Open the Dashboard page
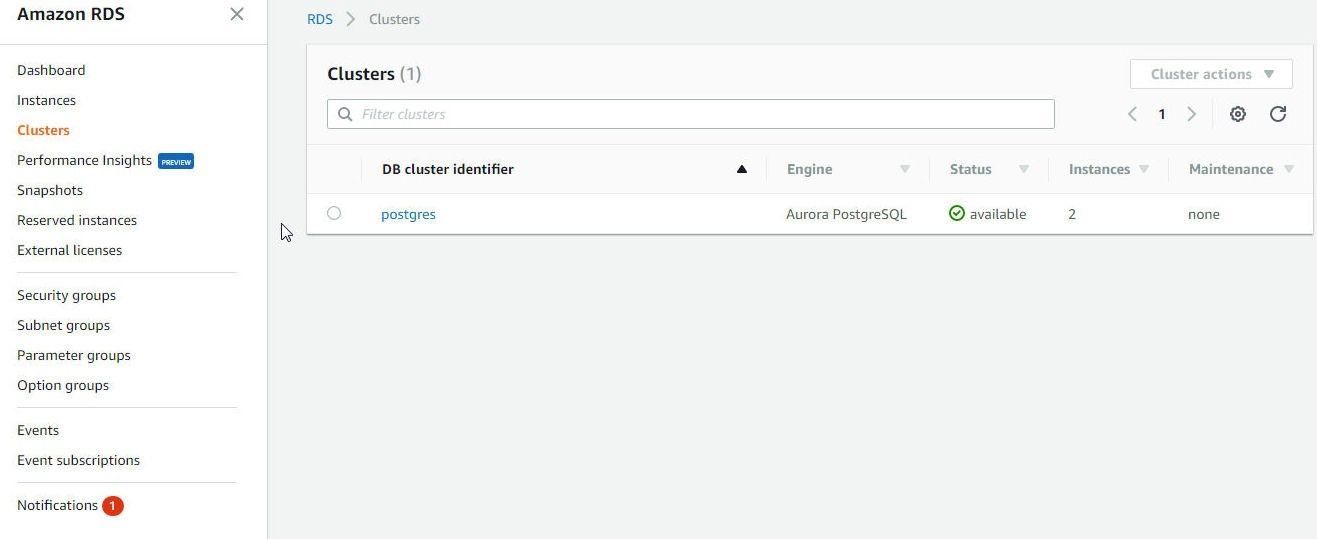 [x=51, y=70]
